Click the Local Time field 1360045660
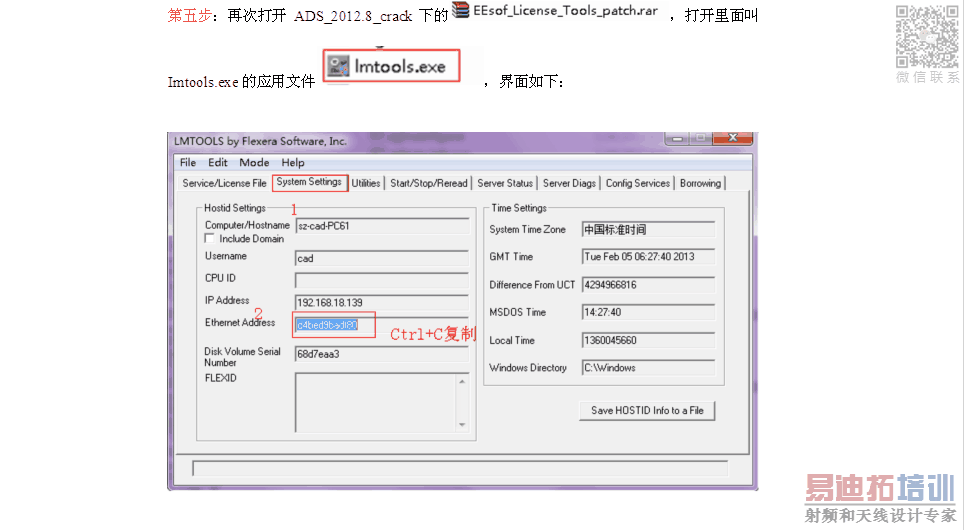964x530 pixels. (648, 340)
